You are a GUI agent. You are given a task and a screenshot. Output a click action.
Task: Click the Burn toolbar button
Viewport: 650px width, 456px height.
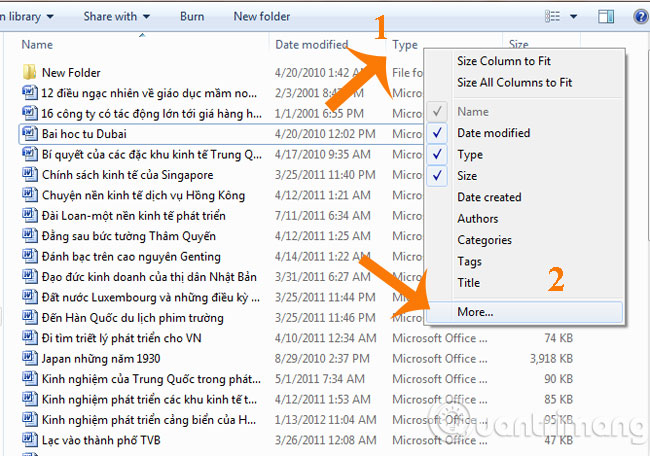192,17
